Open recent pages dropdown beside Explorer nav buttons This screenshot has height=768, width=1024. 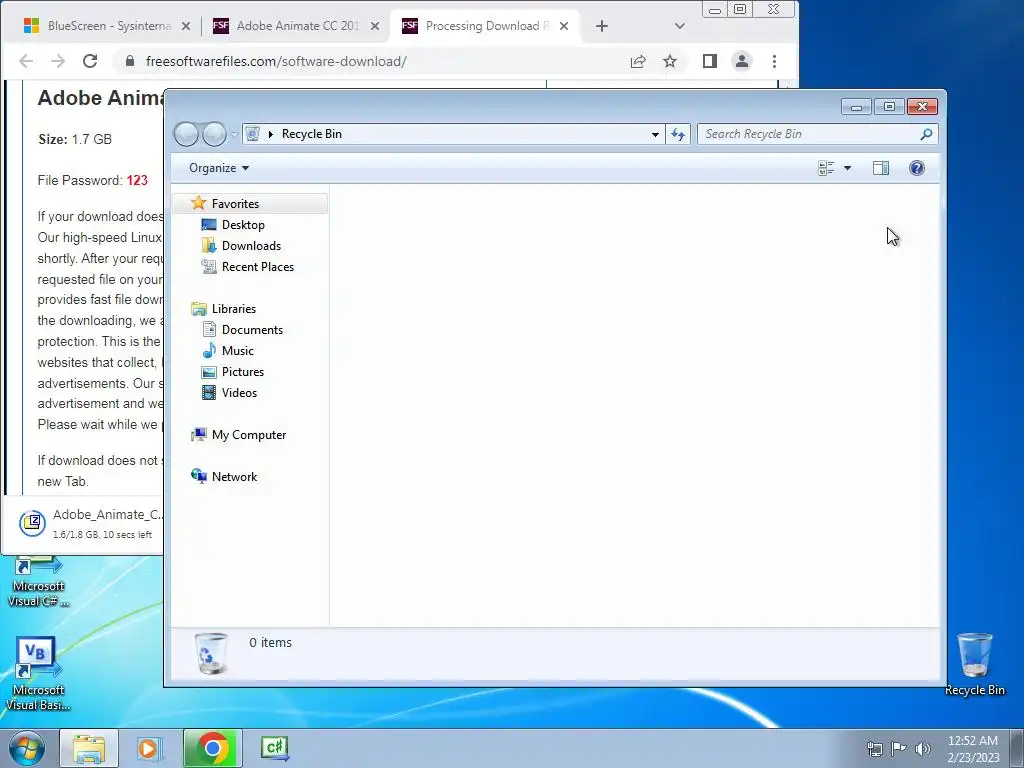[x=234, y=135]
